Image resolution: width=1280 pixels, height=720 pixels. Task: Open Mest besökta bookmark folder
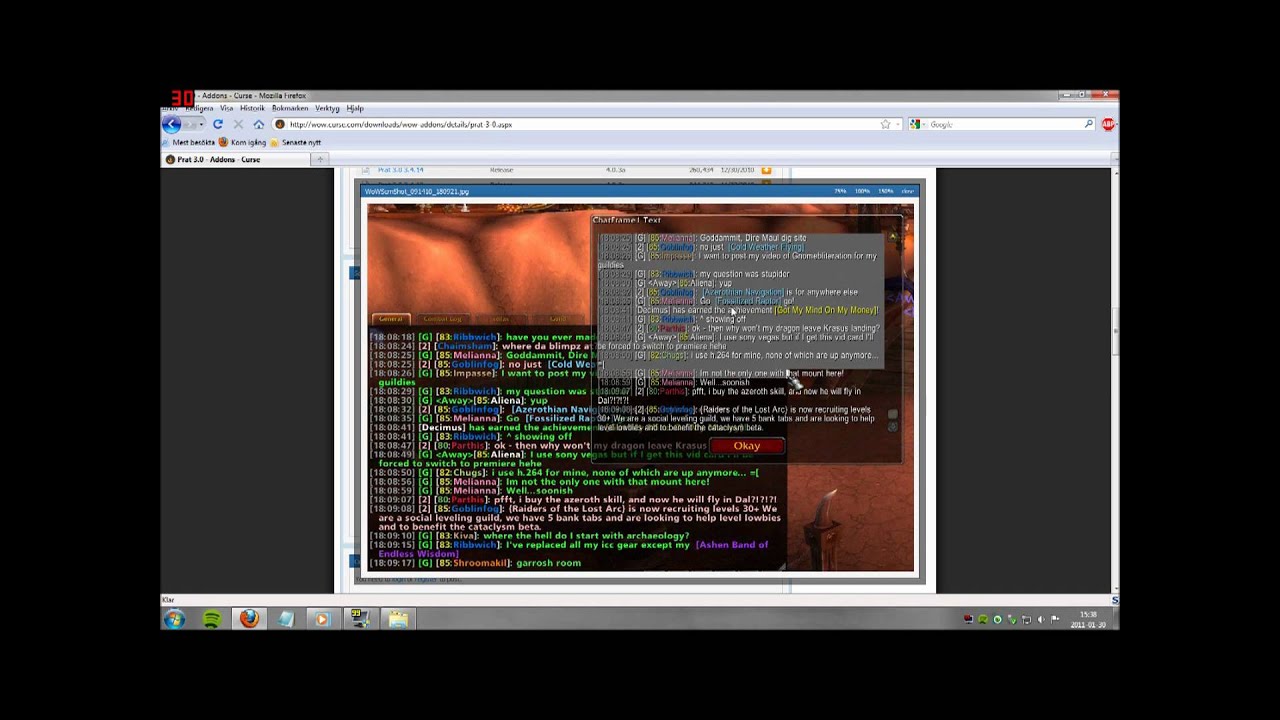click(x=190, y=142)
